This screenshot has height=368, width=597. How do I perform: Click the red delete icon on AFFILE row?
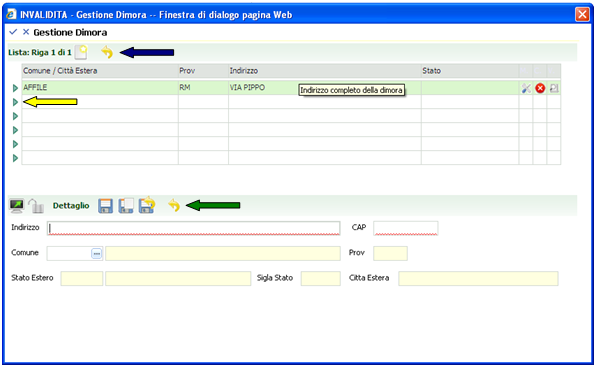[540, 88]
